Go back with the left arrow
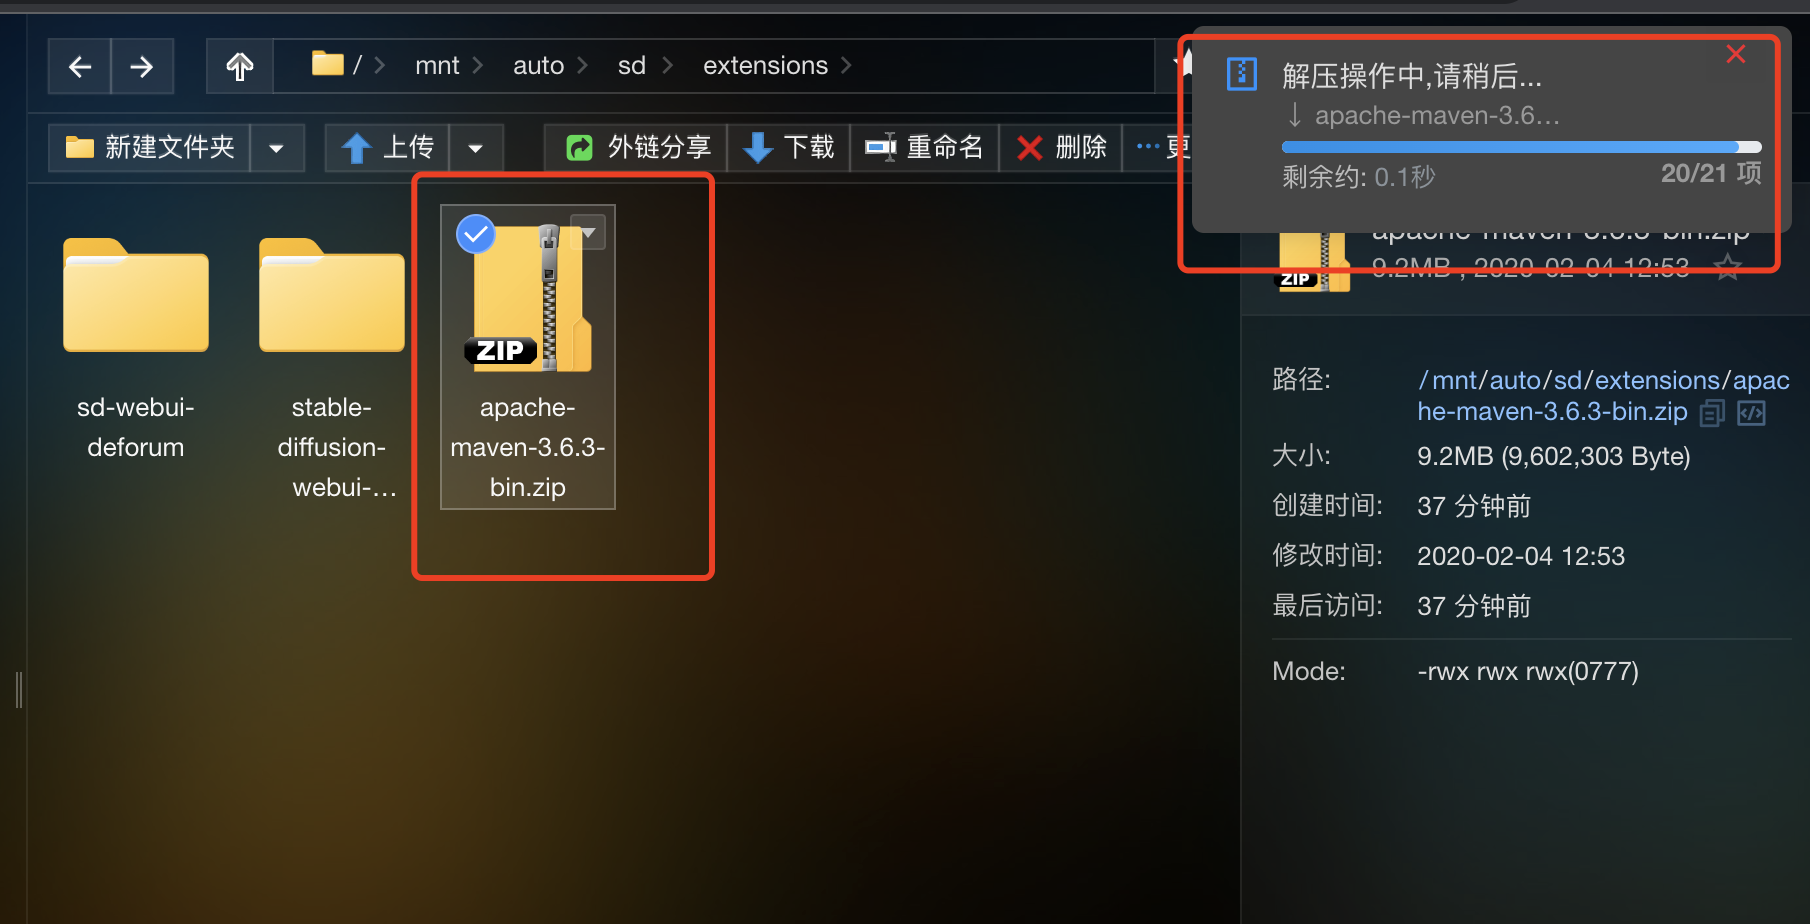The width and height of the screenshot is (1810, 924). point(80,66)
